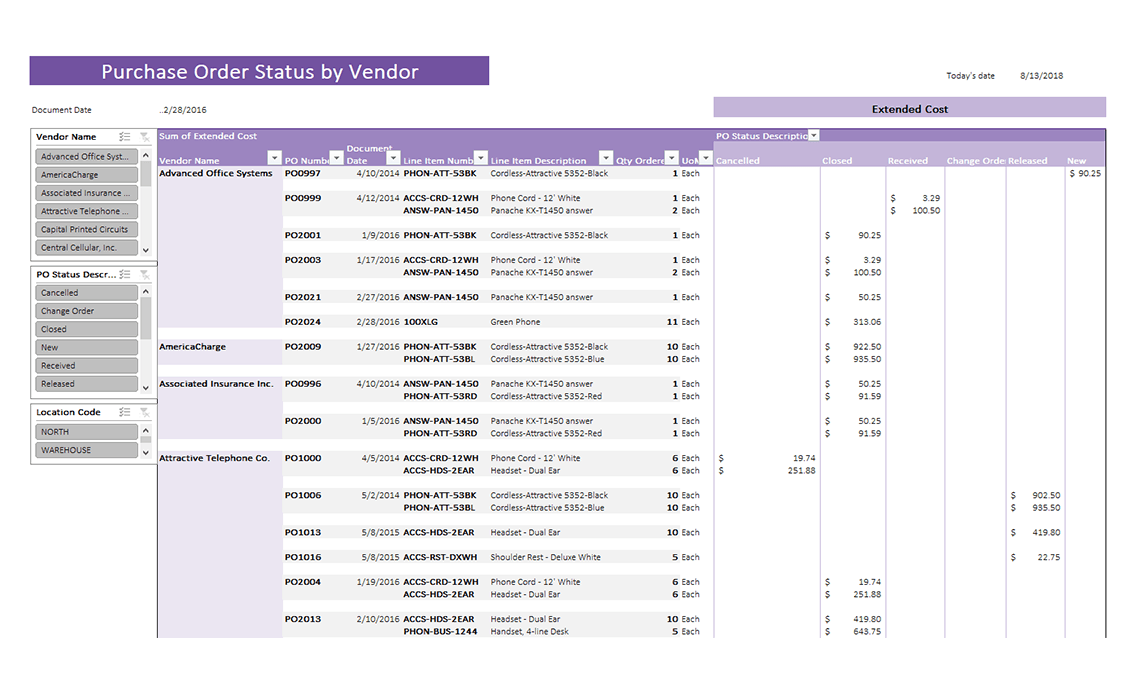Click Location Code slicer scrollbar thumb

tap(146, 440)
